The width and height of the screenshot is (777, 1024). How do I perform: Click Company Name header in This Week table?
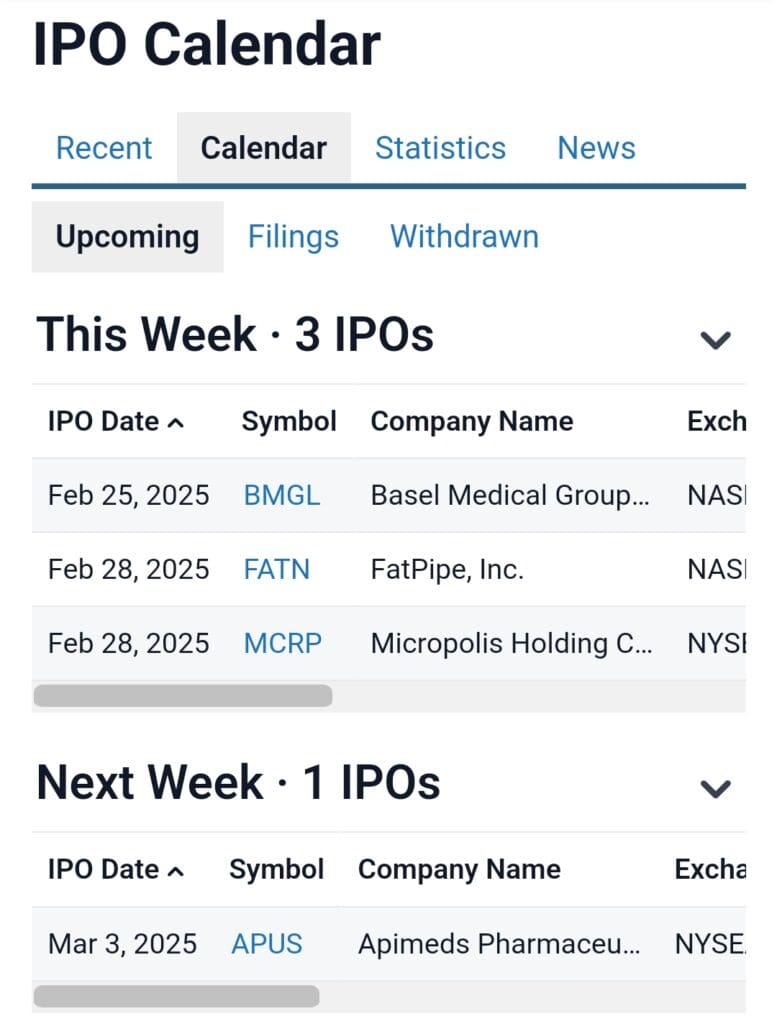(472, 421)
